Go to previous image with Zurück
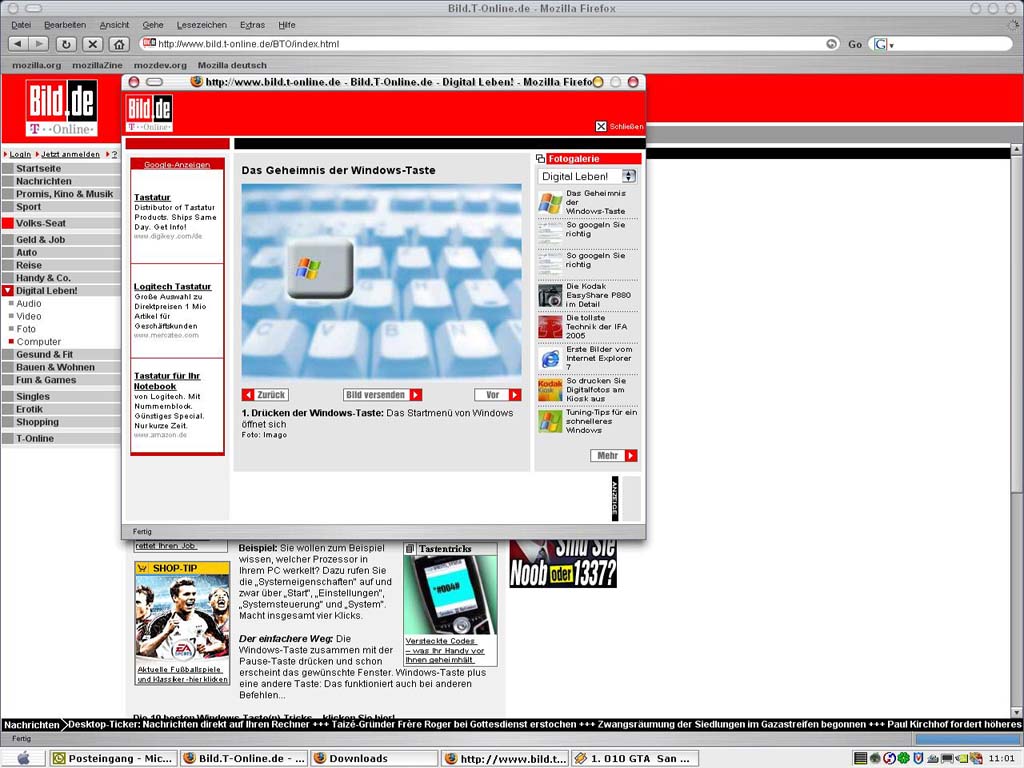The width and height of the screenshot is (1024, 768). tap(265, 394)
